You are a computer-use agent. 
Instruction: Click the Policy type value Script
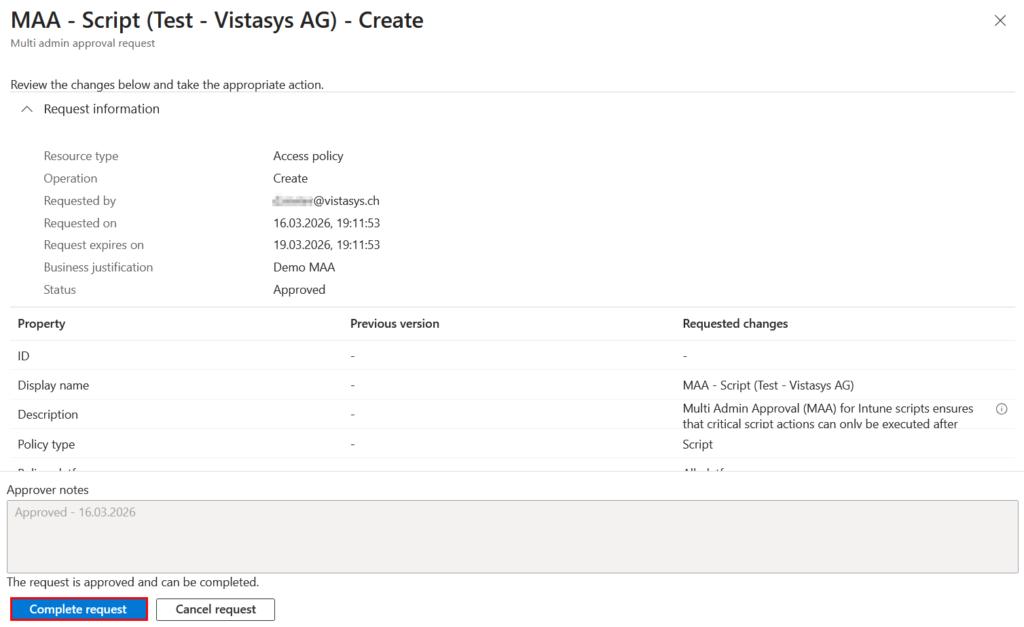697,444
